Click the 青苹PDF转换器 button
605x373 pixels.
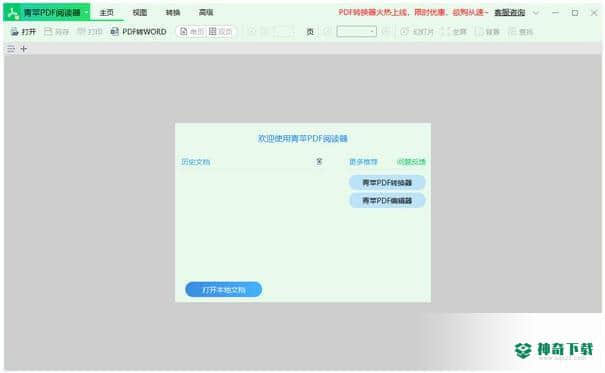pyautogui.click(x=387, y=182)
